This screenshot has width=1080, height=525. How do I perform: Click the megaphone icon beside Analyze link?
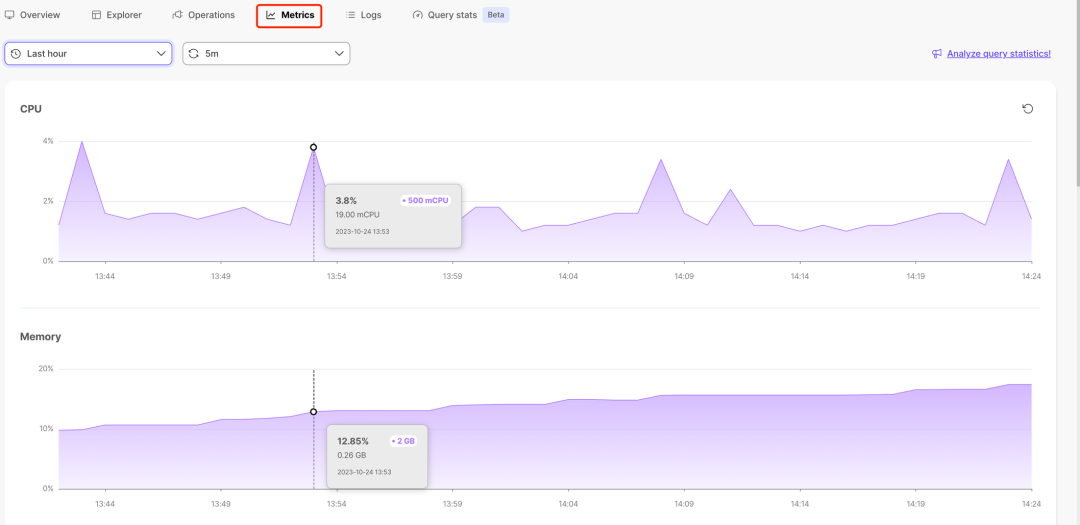[937, 53]
